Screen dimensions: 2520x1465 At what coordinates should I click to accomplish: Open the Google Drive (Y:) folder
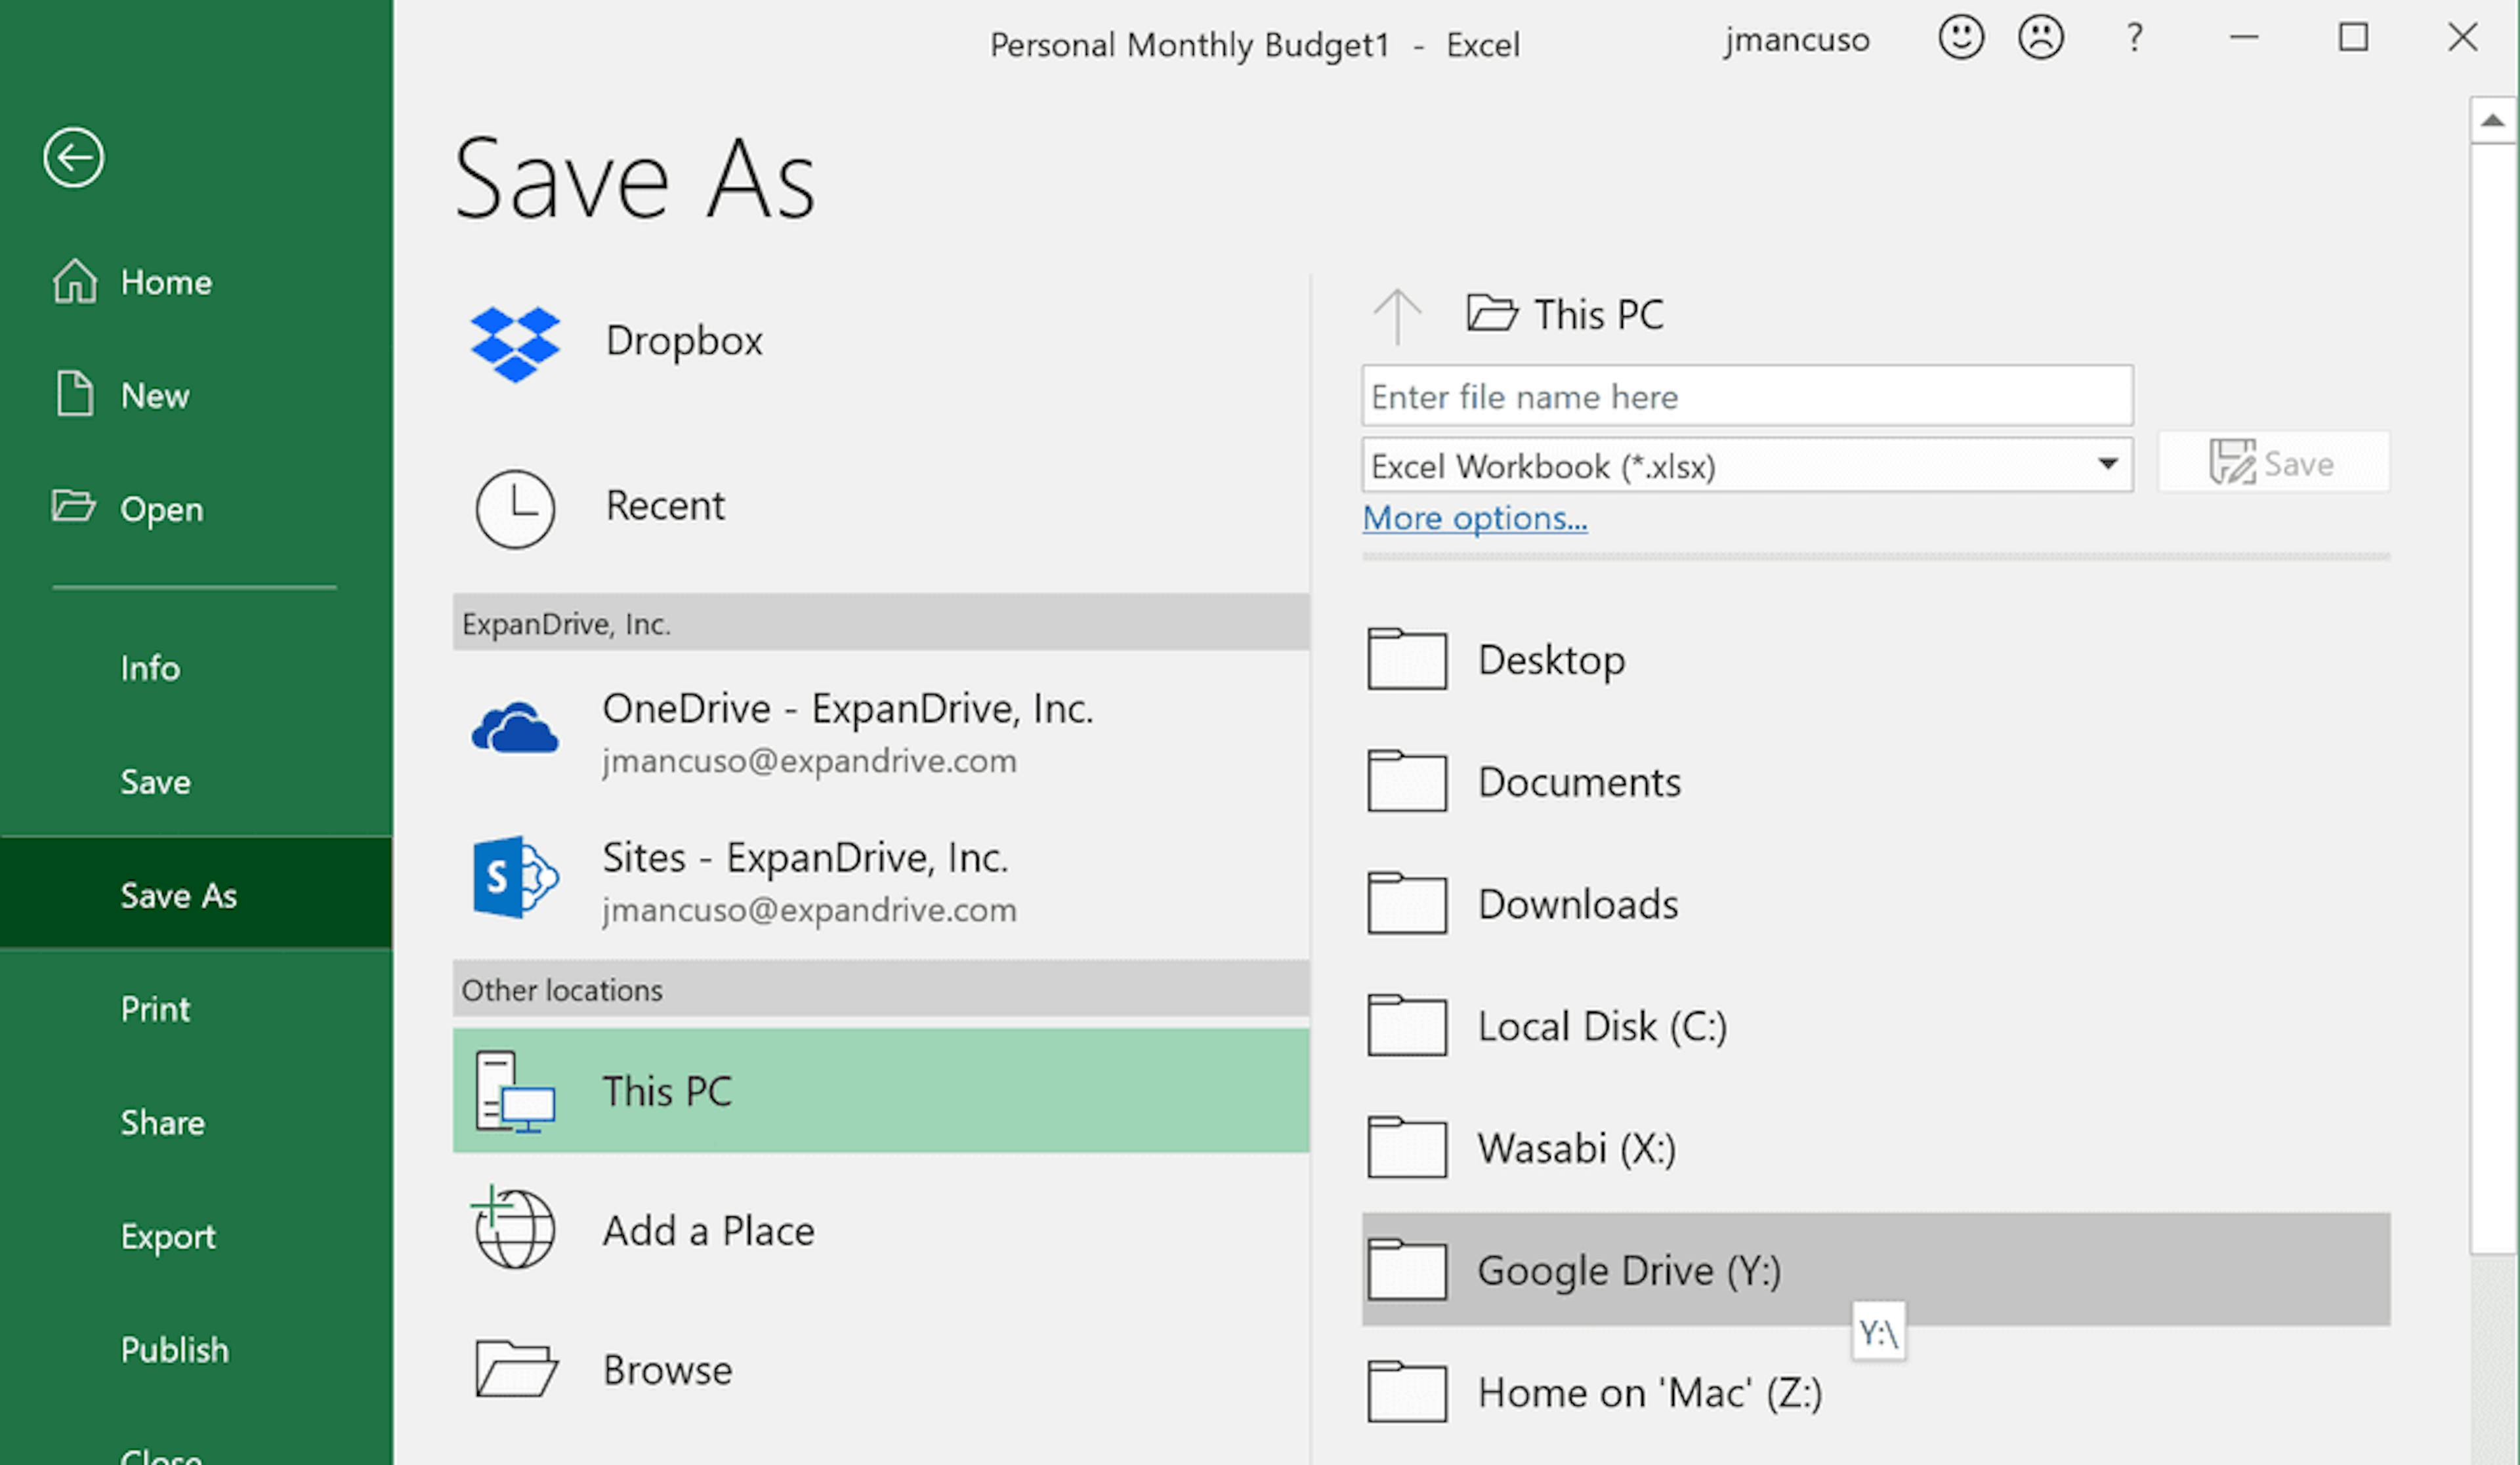pyautogui.click(x=1629, y=1270)
